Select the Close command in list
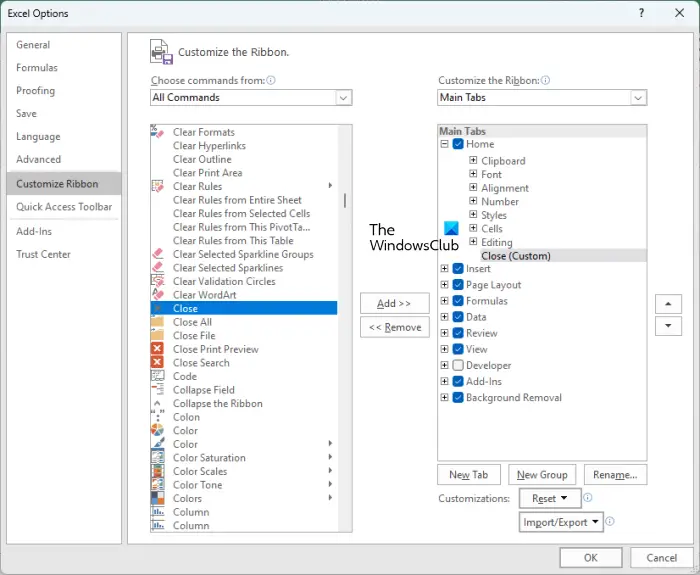The width and height of the screenshot is (700, 575). tap(244, 308)
